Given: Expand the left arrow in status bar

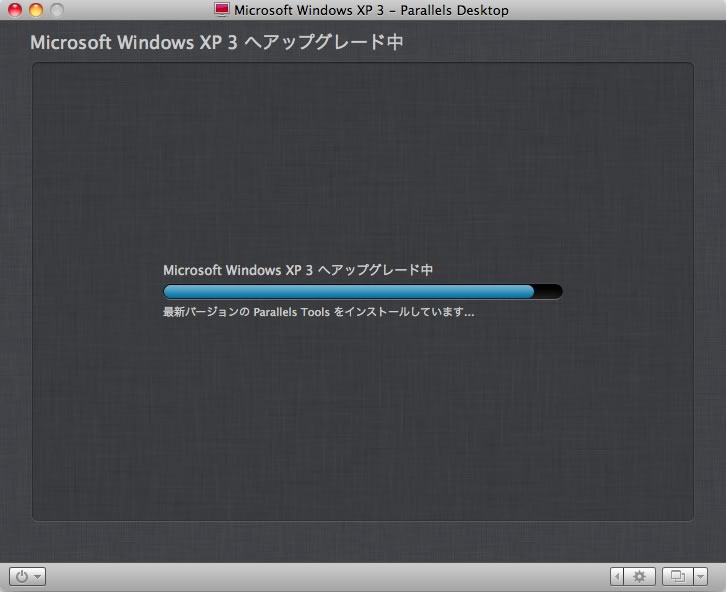Looking at the screenshot, I should pos(617,576).
